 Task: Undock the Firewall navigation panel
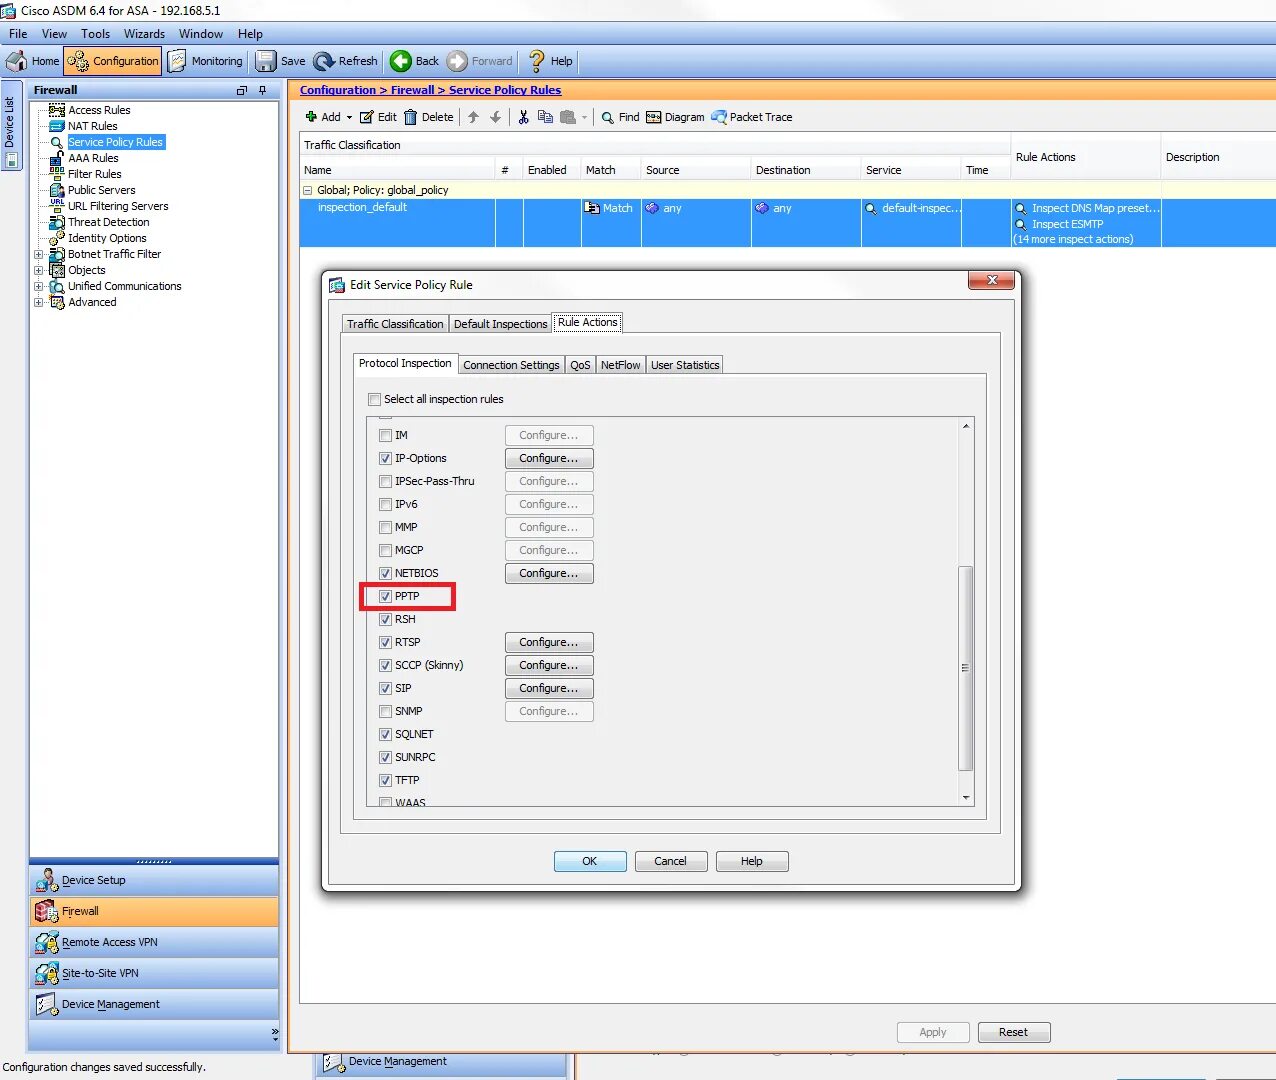click(x=241, y=90)
